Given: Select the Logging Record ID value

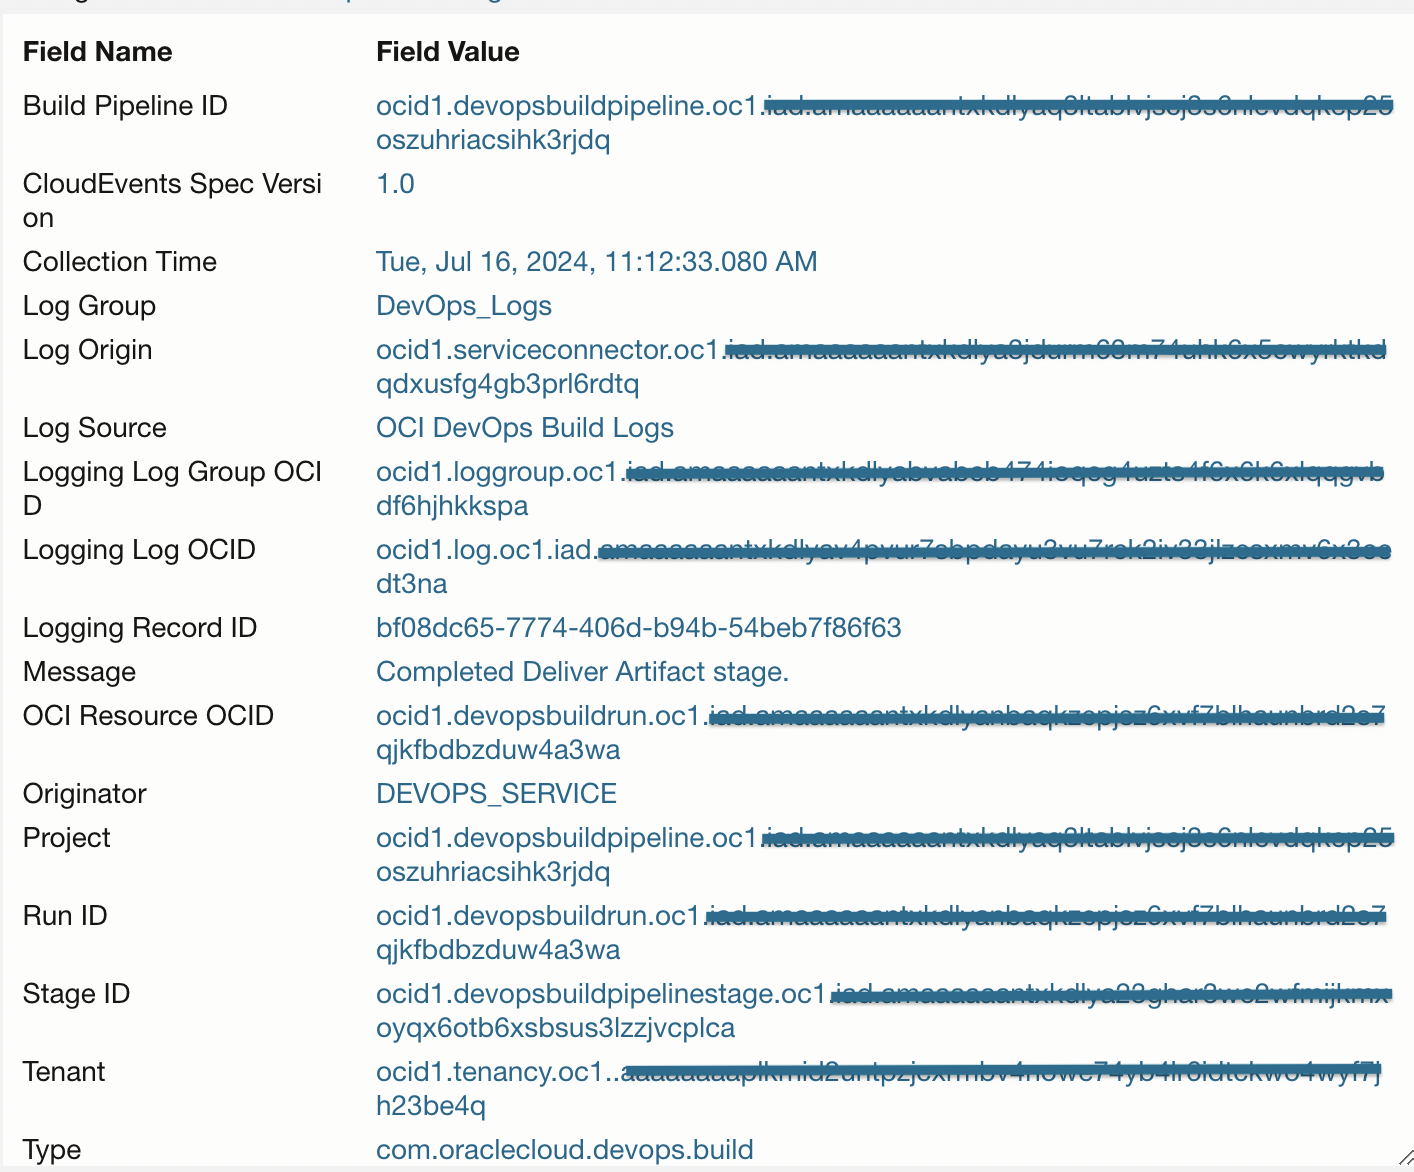Looking at the screenshot, I should [x=638, y=628].
